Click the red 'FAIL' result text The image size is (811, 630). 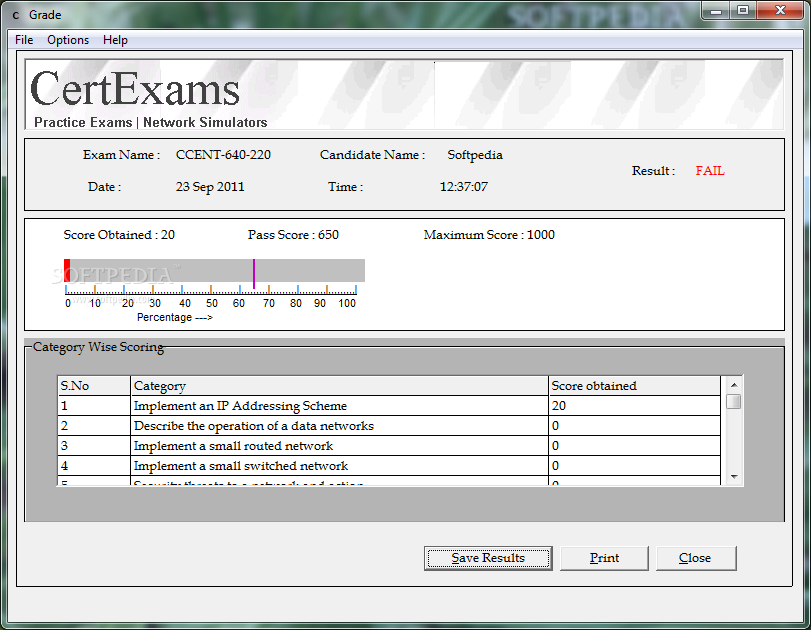(x=710, y=171)
